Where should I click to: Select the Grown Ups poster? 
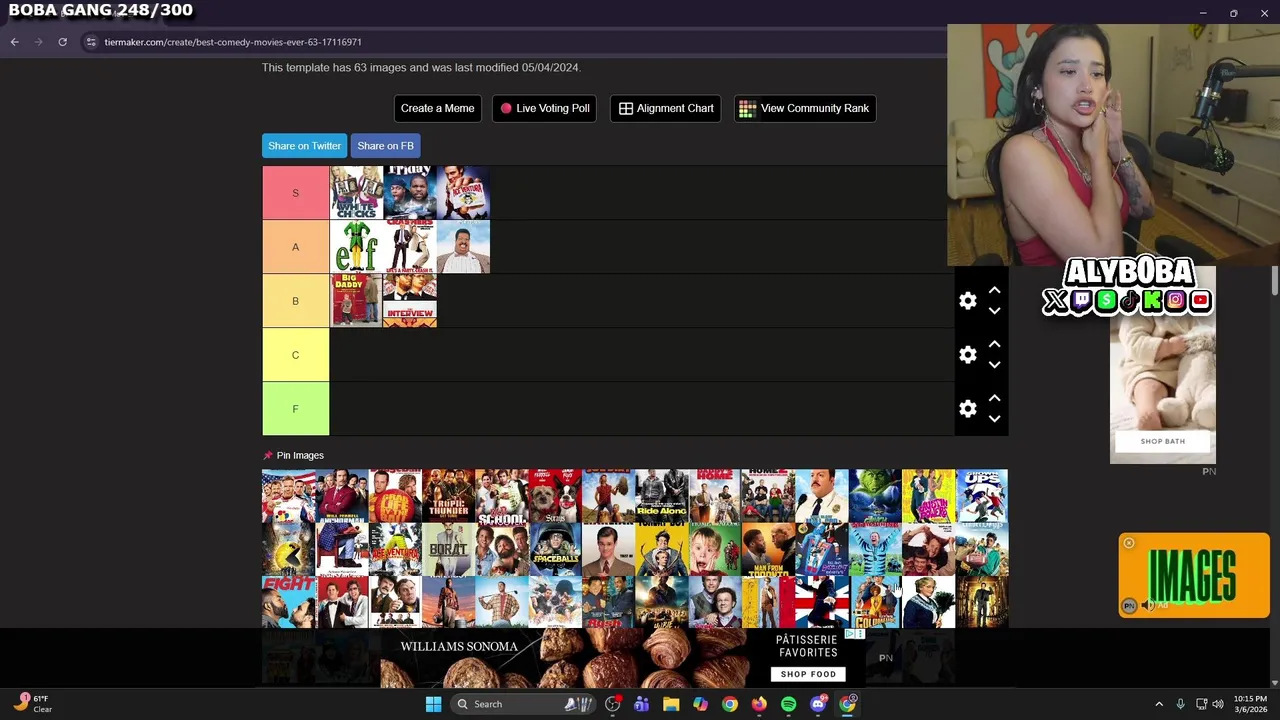coord(982,496)
